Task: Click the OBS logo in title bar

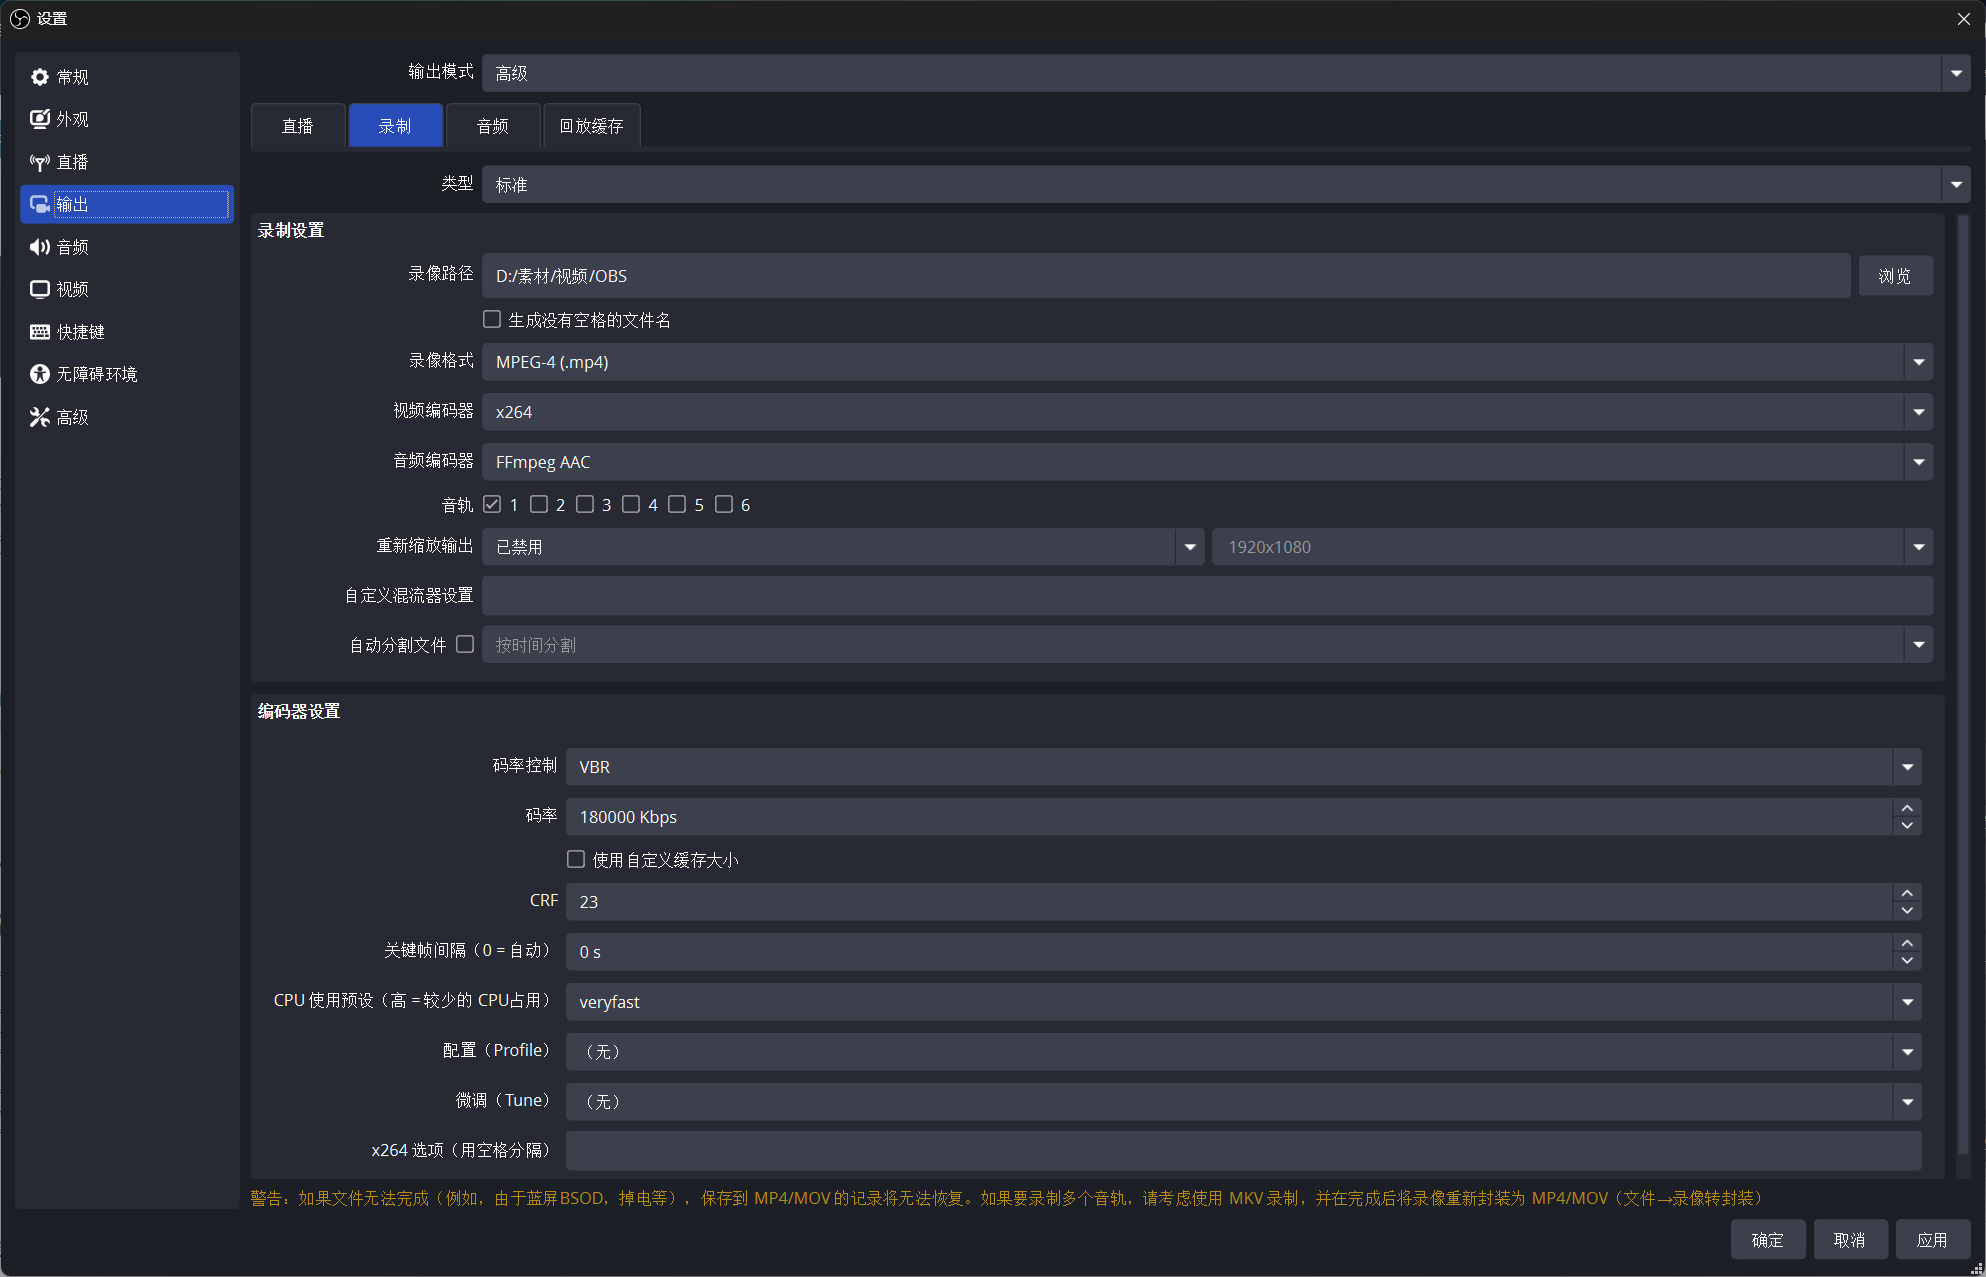Action: point(20,18)
